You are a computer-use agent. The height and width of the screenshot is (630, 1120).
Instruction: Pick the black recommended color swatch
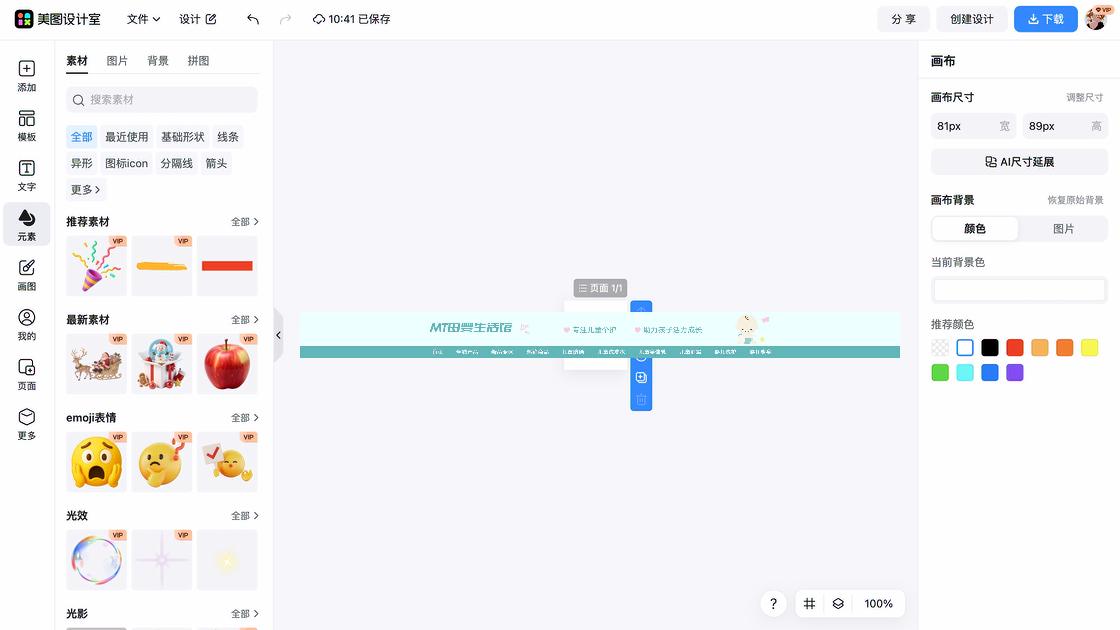(989, 348)
